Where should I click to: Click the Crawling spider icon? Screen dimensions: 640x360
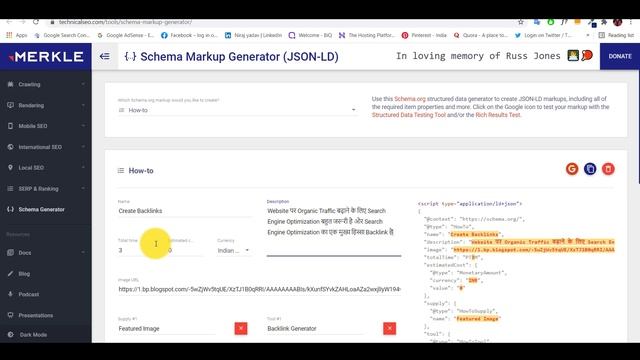click(x=10, y=84)
